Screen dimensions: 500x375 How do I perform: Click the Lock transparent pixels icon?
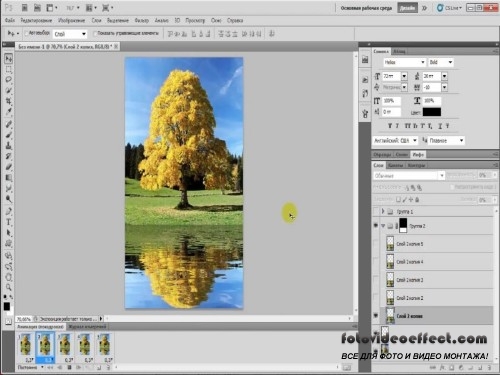(398, 200)
